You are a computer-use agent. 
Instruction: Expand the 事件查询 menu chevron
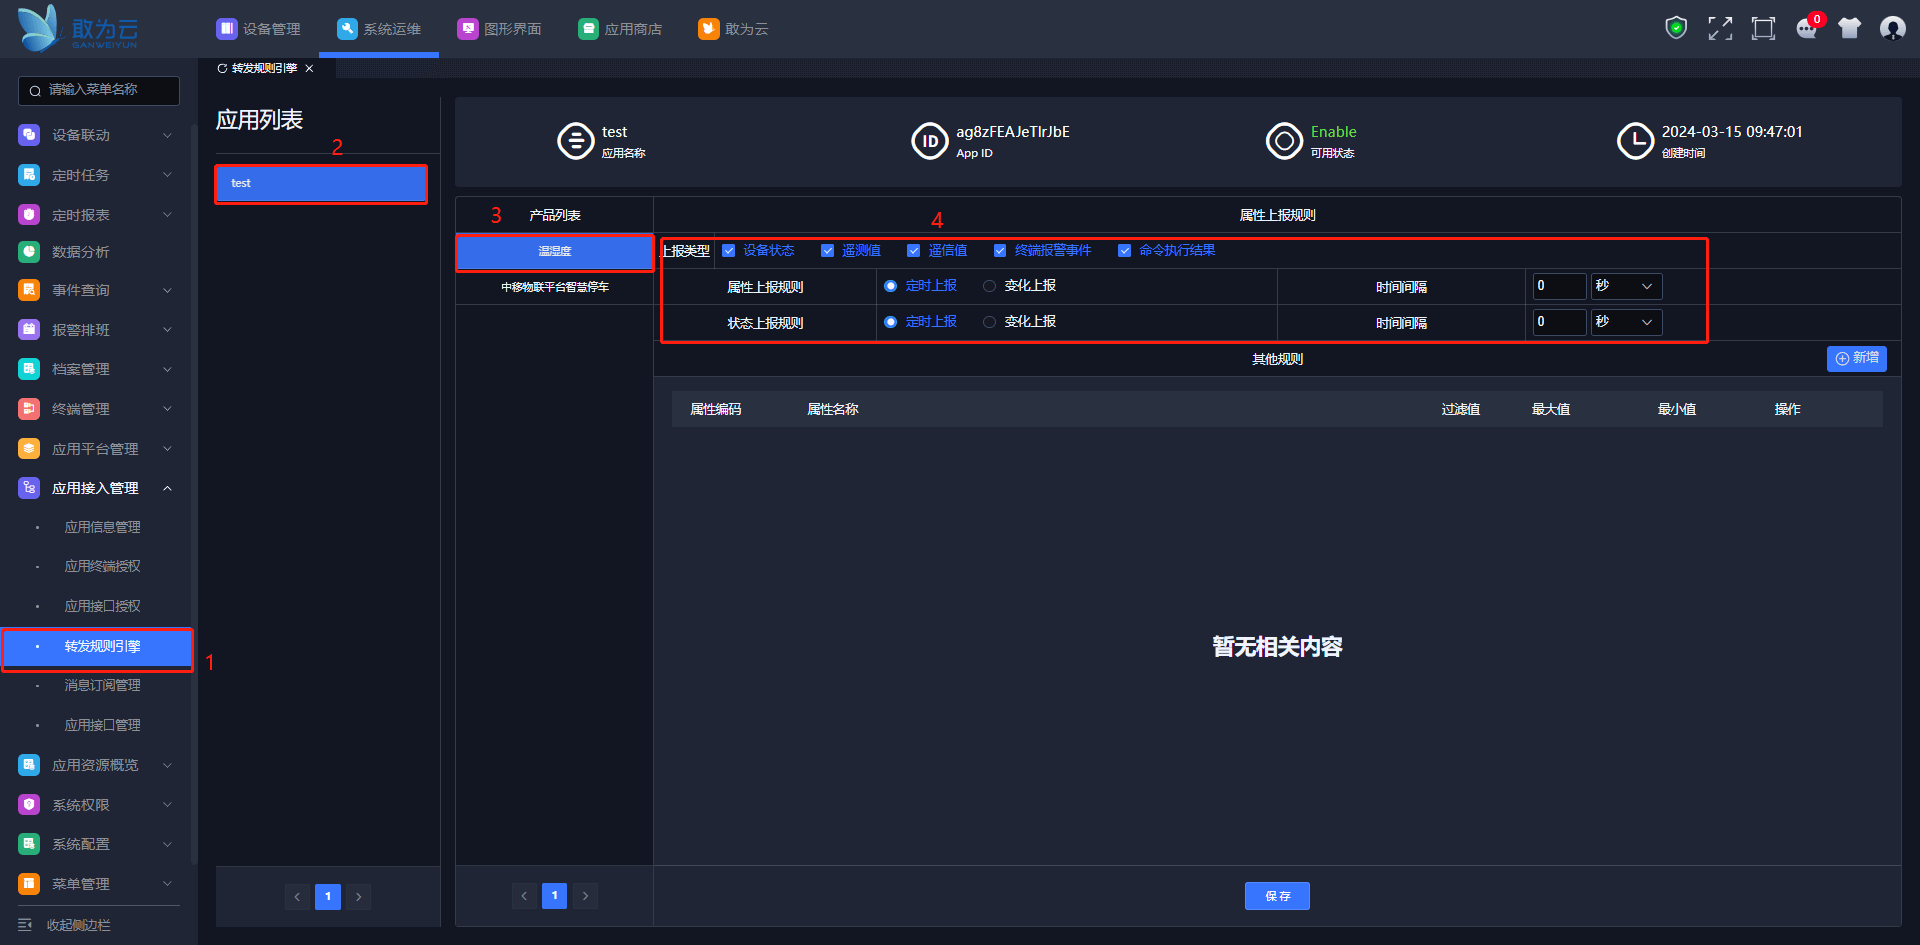(x=167, y=290)
